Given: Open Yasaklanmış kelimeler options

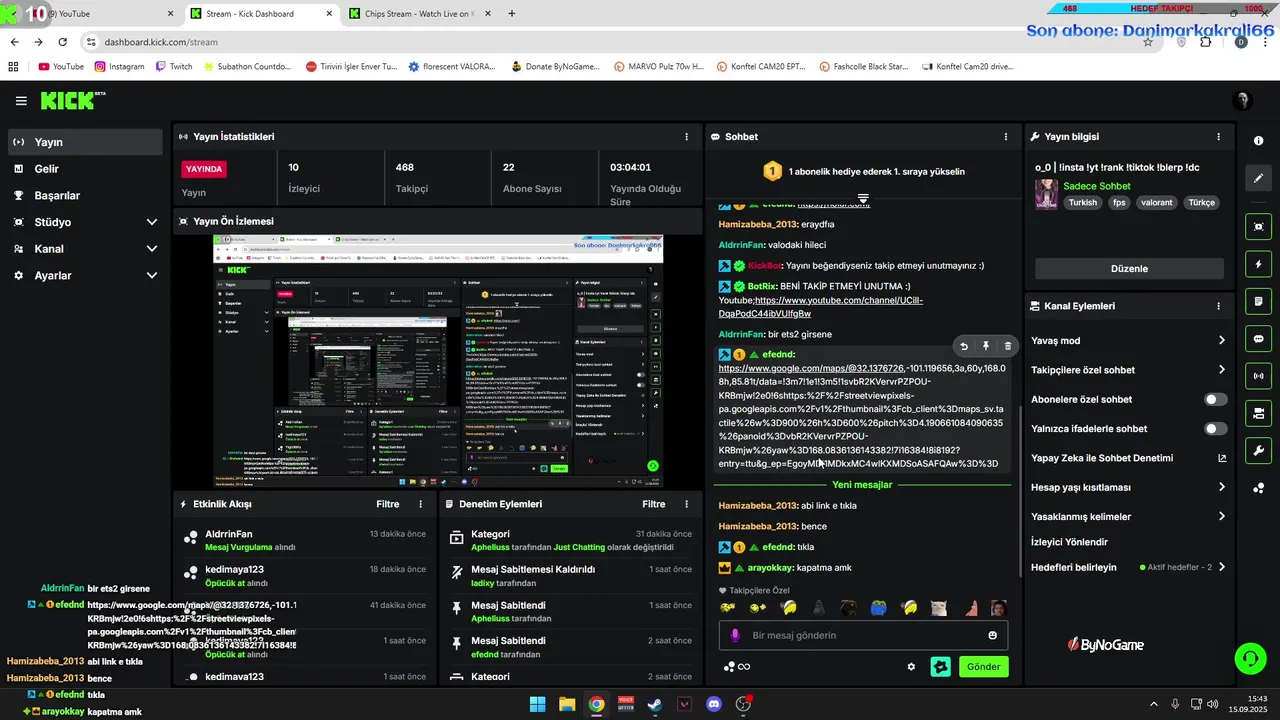Looking at the screenshot, I should [x=1128, y=517].
